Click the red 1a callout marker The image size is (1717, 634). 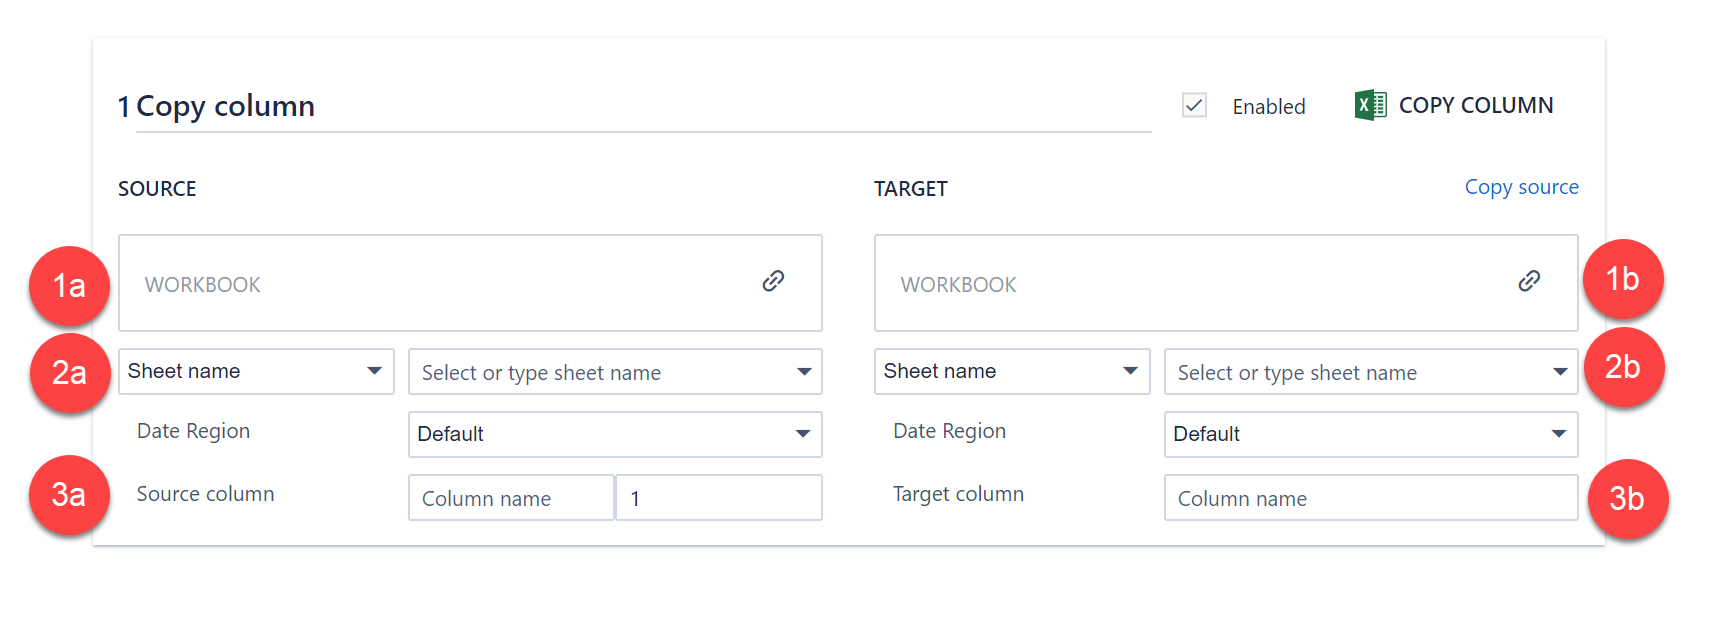(69, 286)
